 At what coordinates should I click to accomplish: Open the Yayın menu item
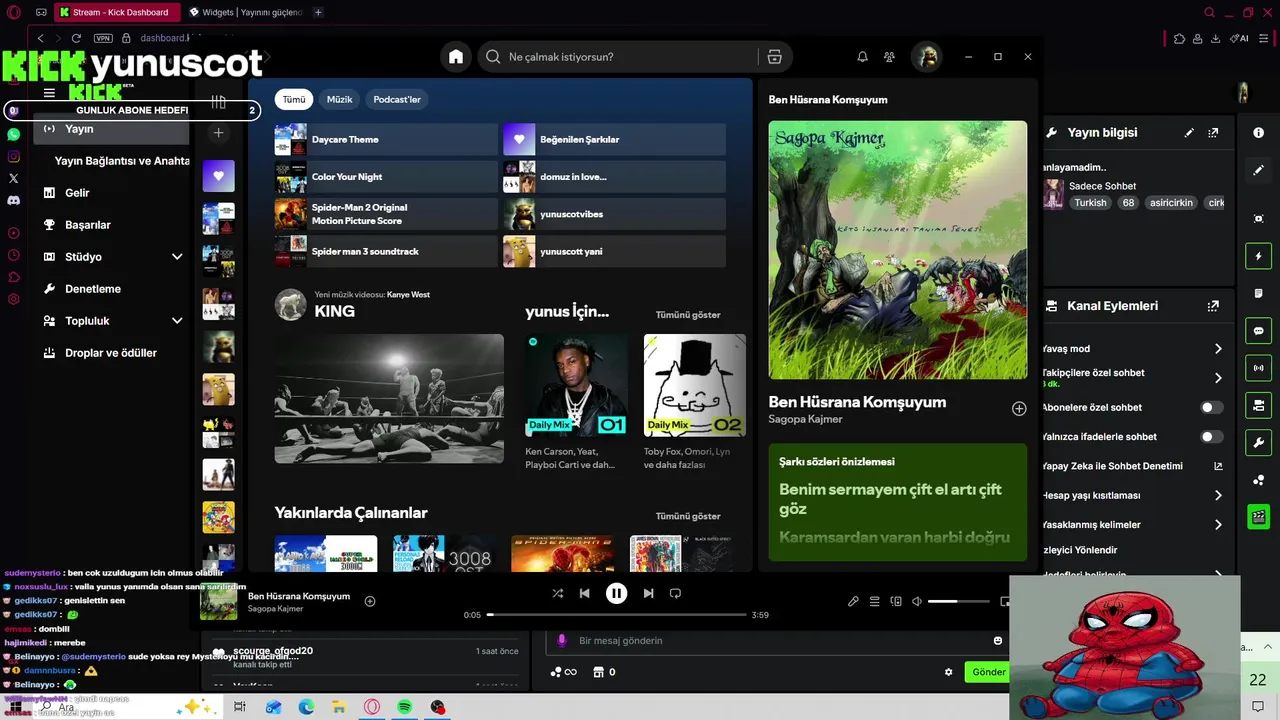coord(112,129)
